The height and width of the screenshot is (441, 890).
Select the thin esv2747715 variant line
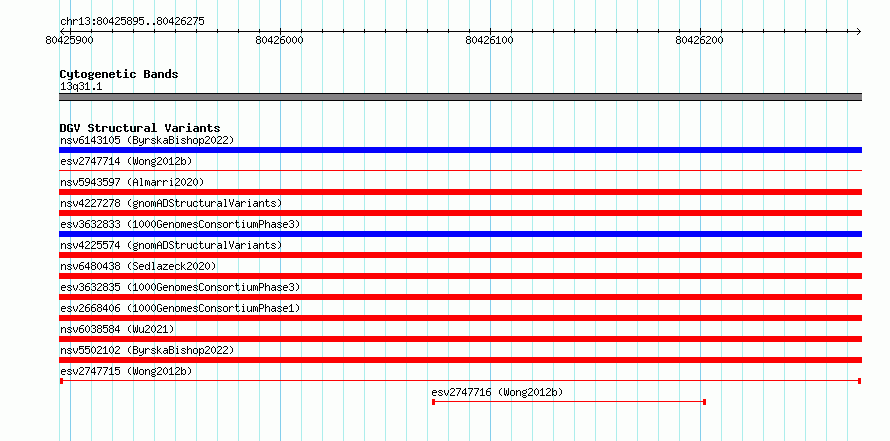click(x=460, y=380)
